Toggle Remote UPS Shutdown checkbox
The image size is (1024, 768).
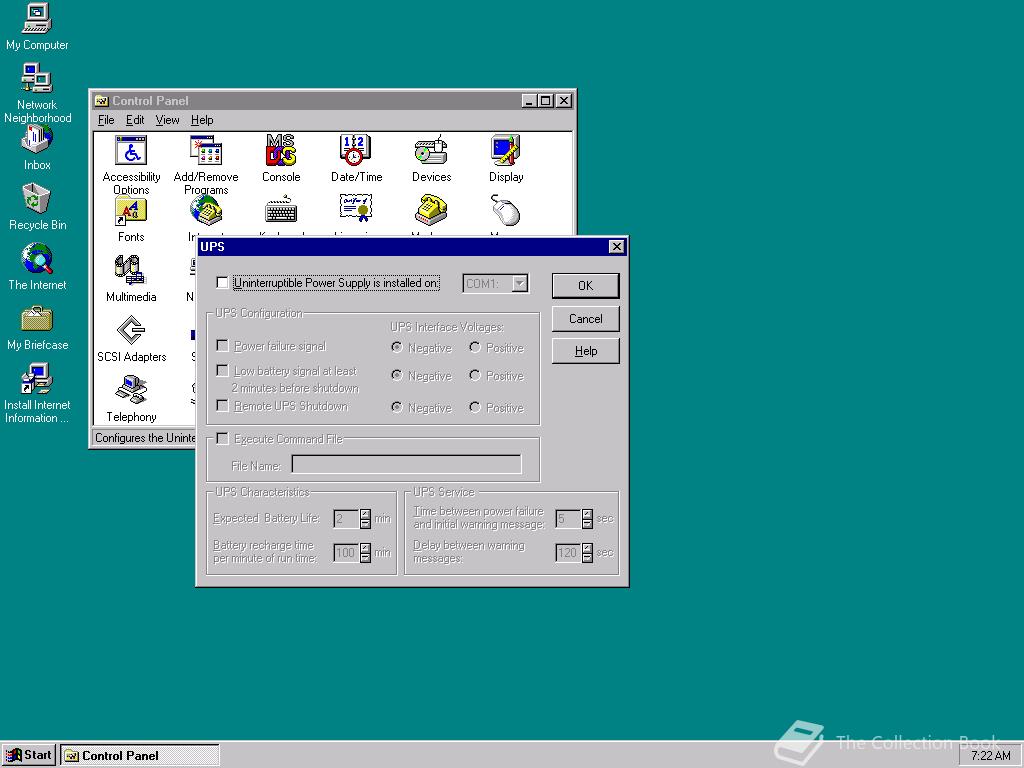[x=222, y=406]
